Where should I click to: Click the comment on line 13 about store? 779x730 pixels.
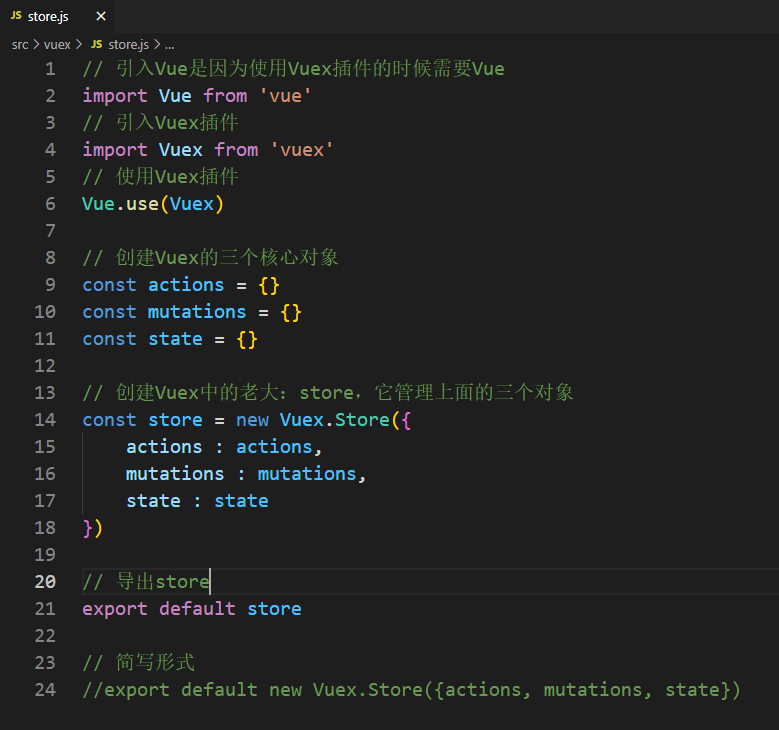(328, 393)
